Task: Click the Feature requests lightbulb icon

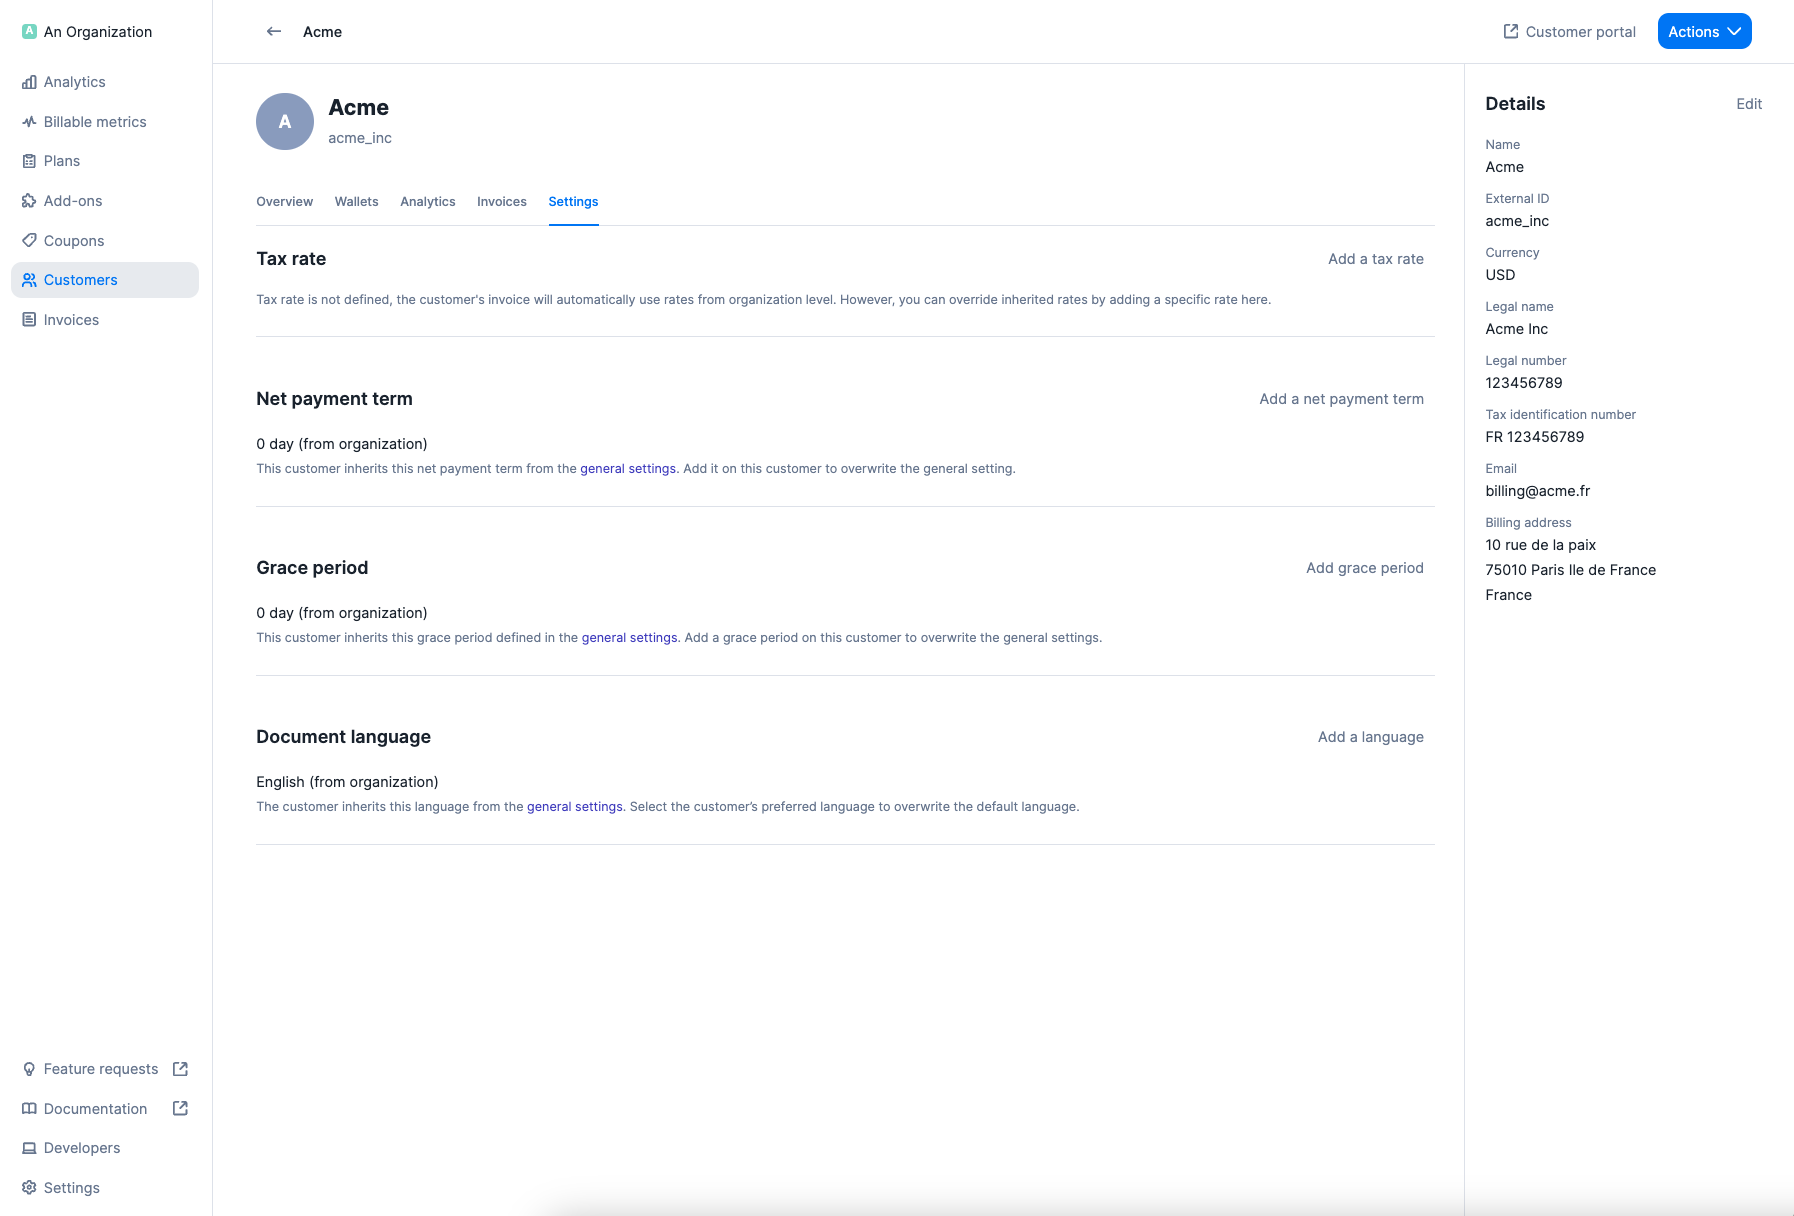Action: click(29, 1069)
